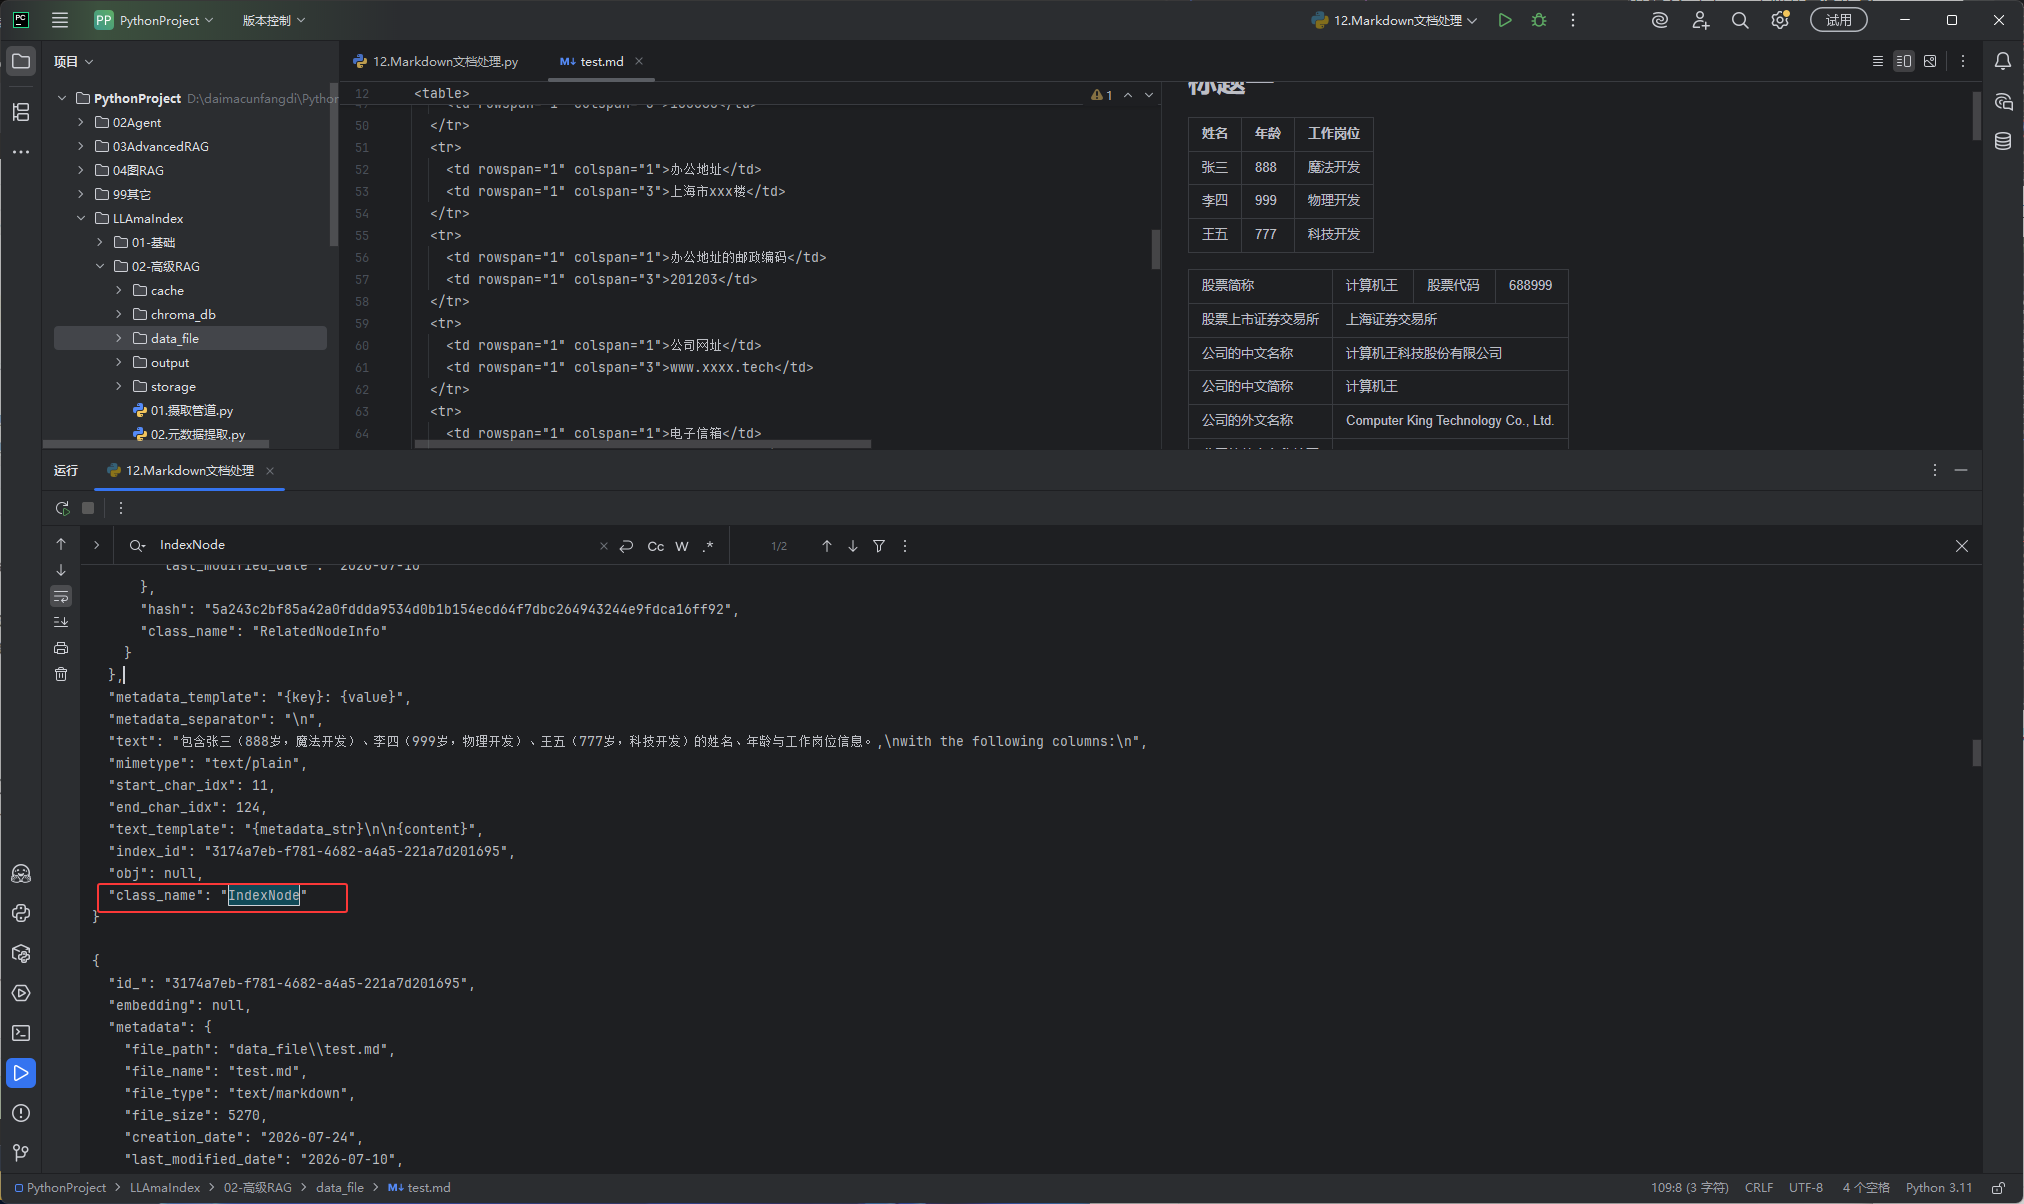Clear all console output trash icon
Screen dimensions: 2024x1204
pyautogui.click(x=61, y=674)
